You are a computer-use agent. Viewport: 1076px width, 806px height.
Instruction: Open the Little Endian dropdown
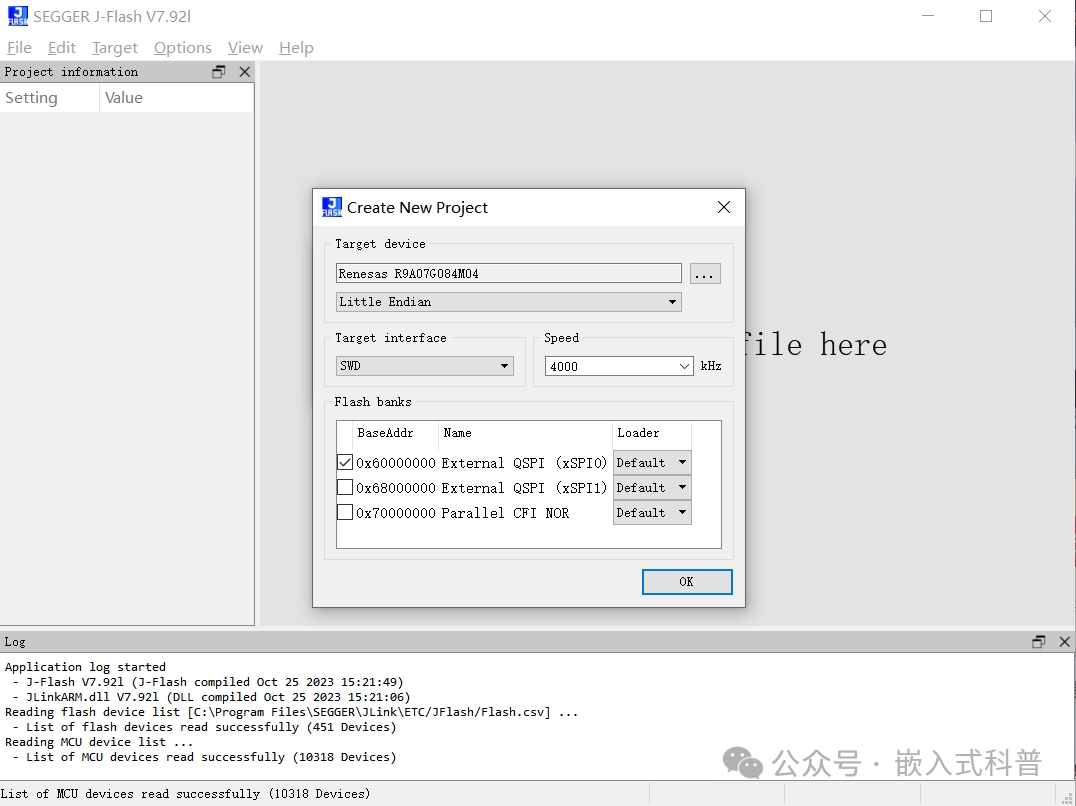(508, 302)
